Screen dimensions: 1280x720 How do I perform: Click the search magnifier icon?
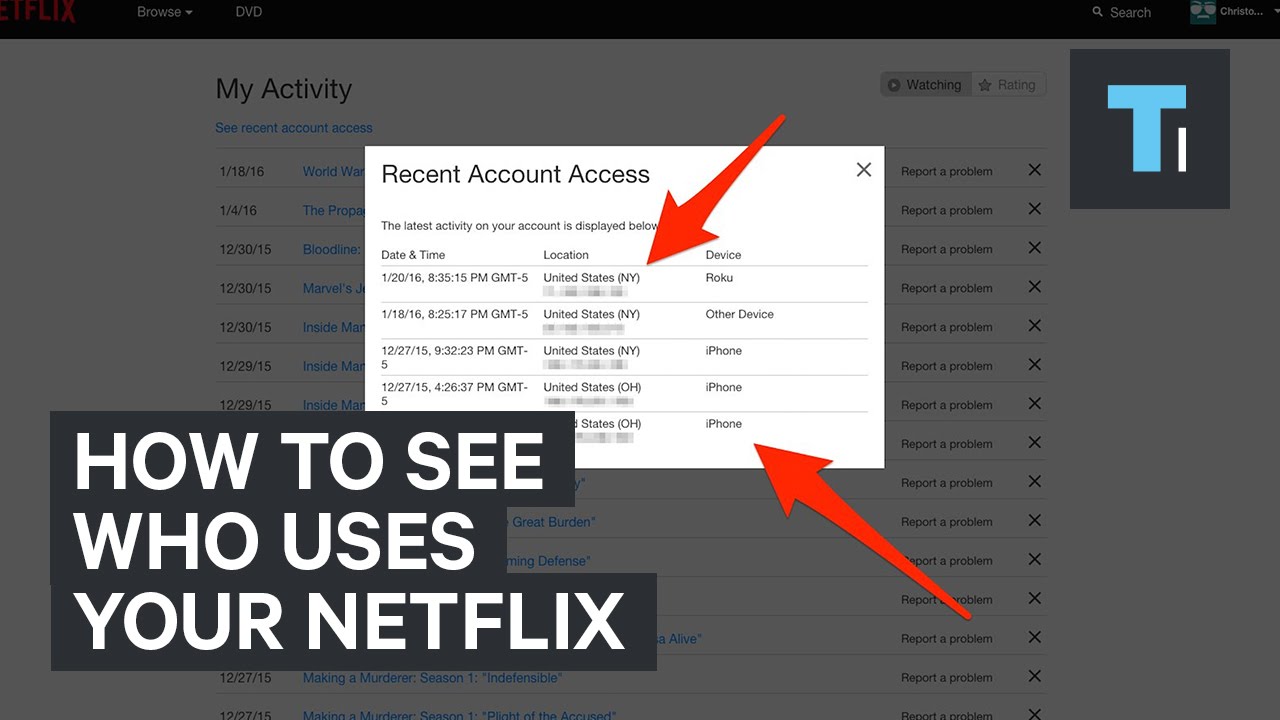1098,13
